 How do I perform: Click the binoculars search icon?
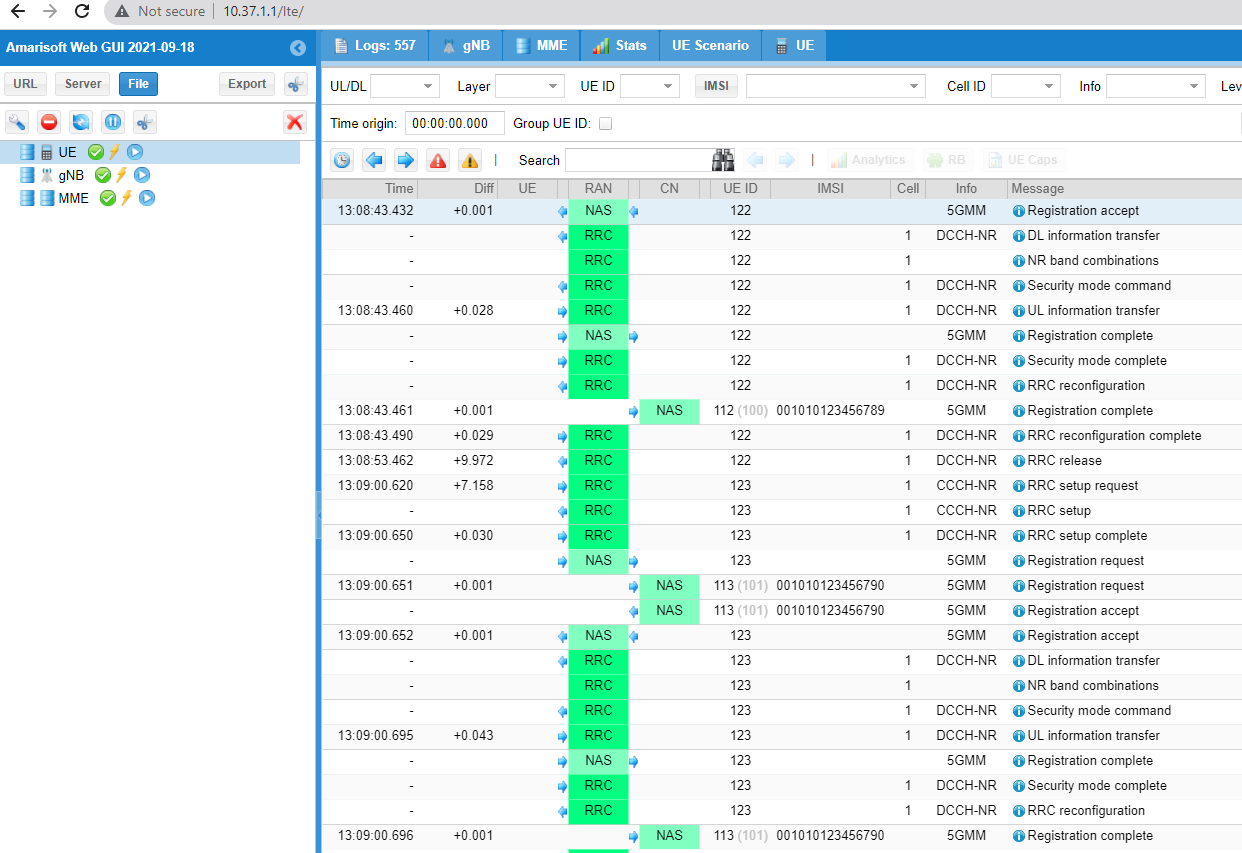point(724,160)
